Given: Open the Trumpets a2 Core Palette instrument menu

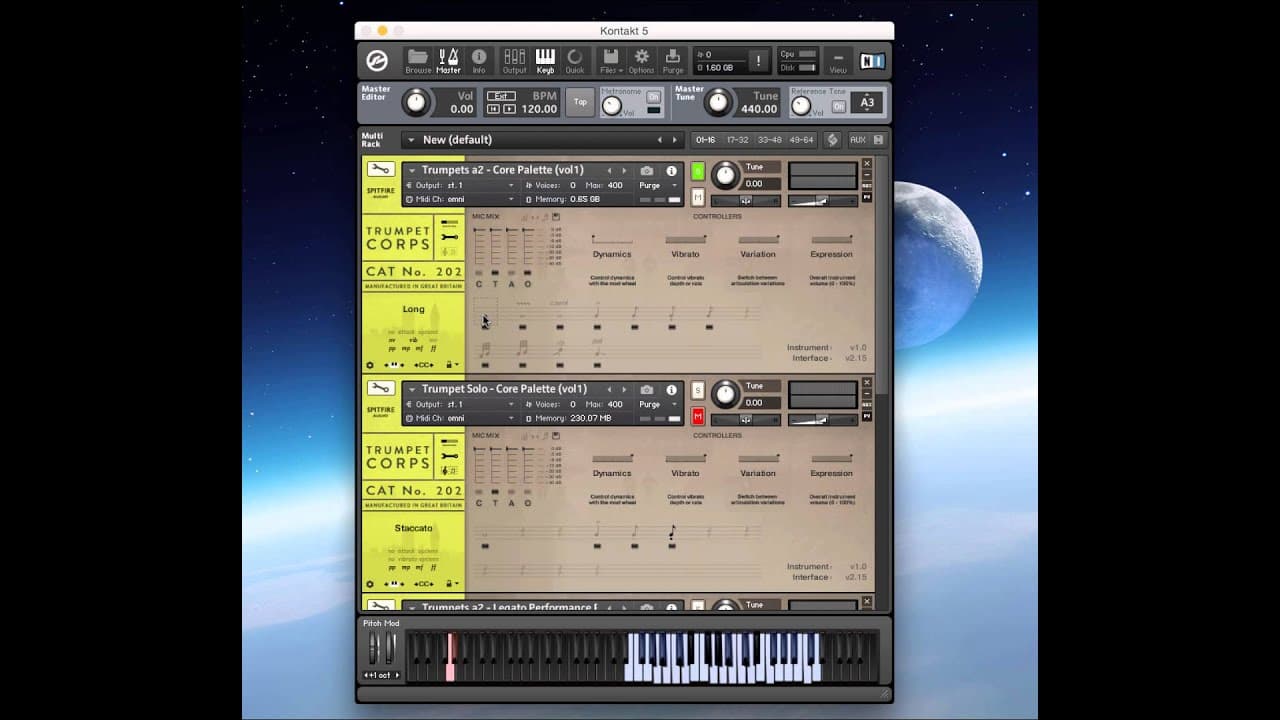Looking at the screenshot, I should point(411,171).
